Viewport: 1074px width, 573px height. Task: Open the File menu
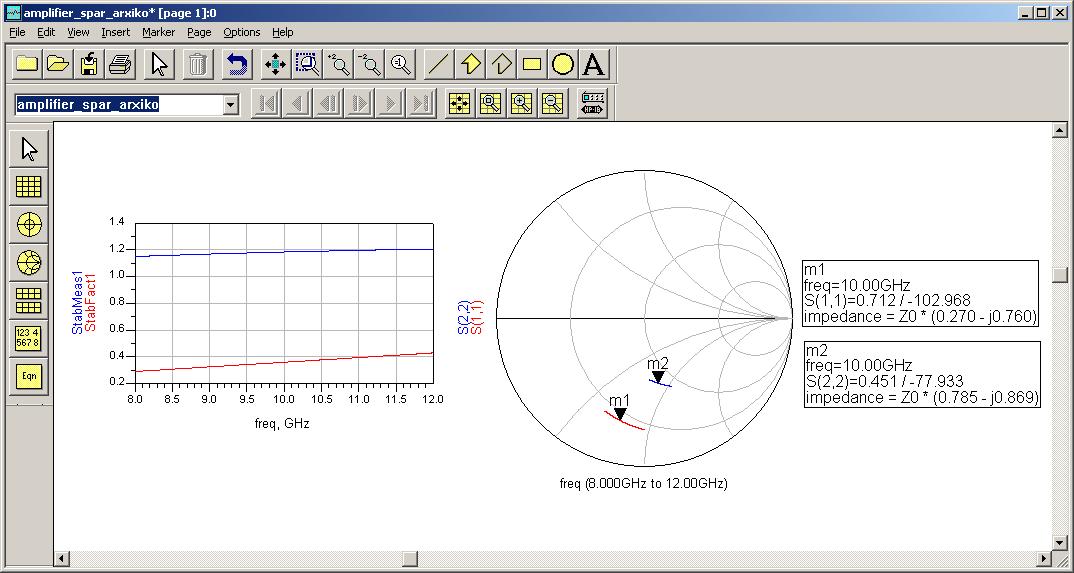17,32
